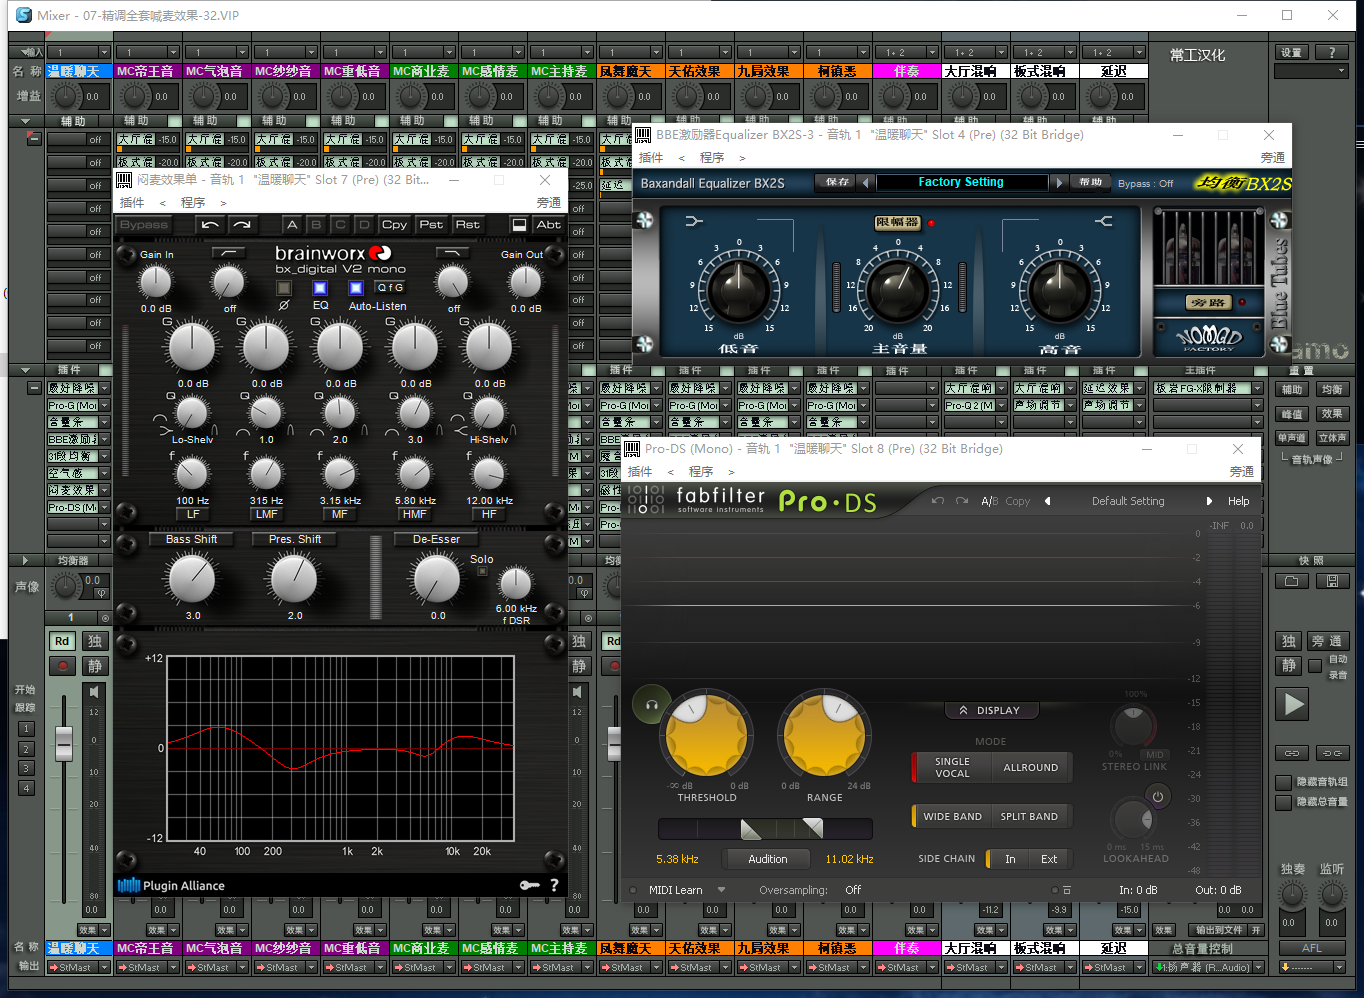Open mixer snapshot folder icon
Image resolution: width=1364 pixels, height=998 pixels.
[1291, 581]
